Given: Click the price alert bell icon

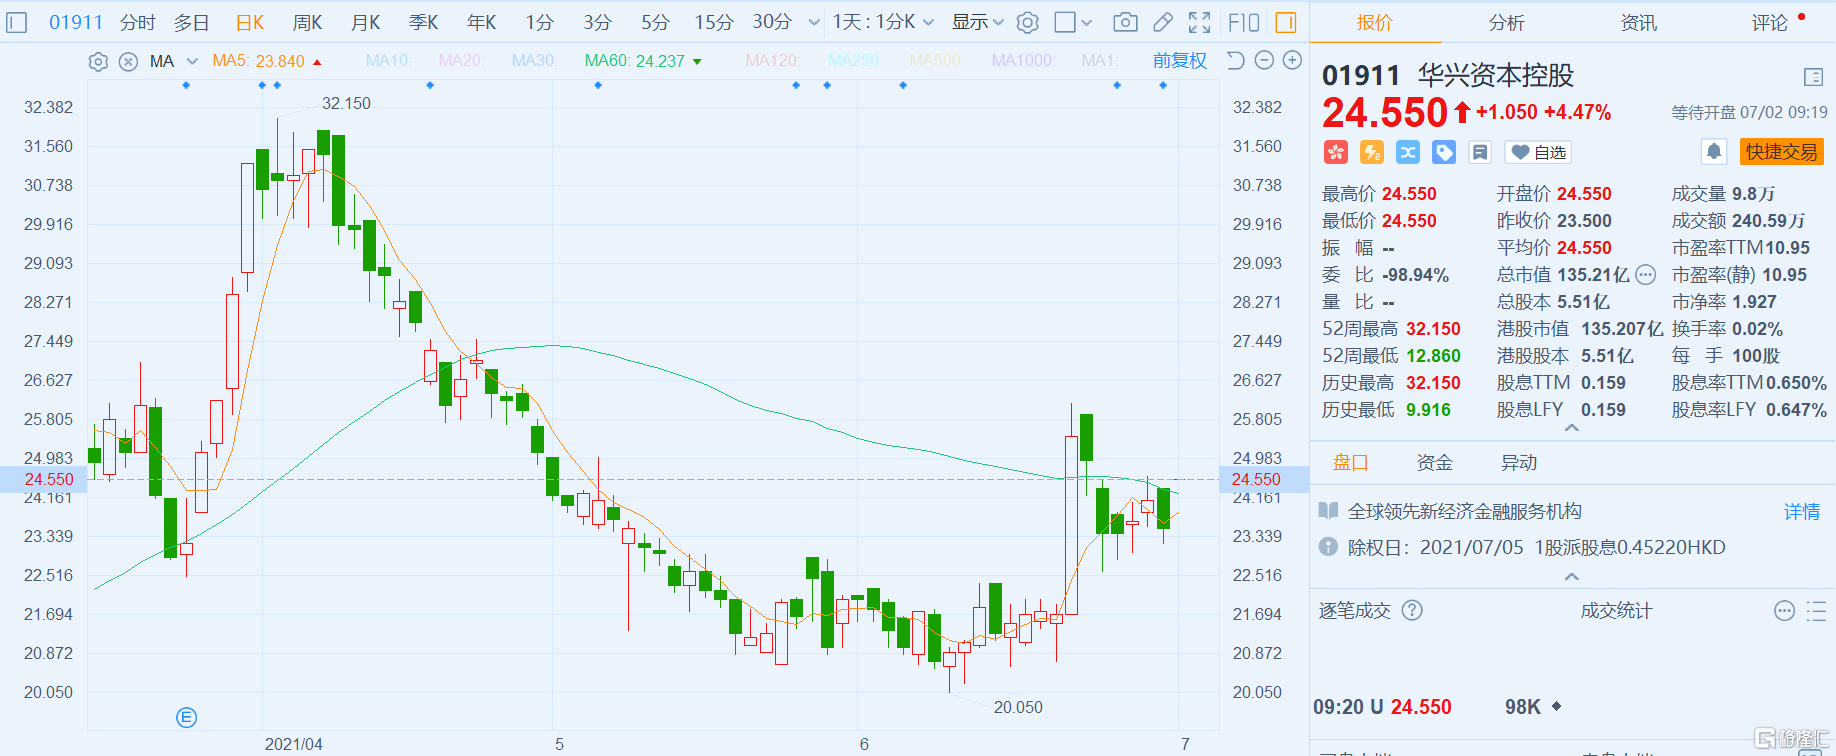Looking at the screenshot, I should tap(1713, 152).
